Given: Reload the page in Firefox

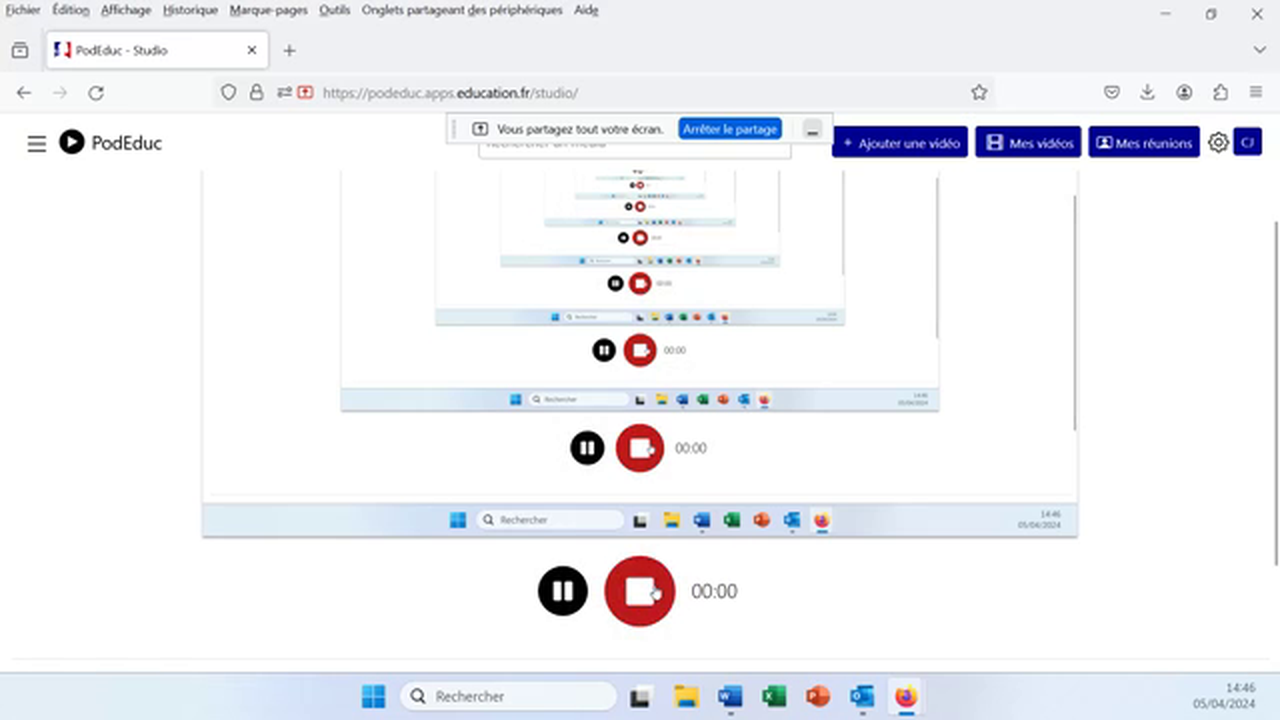Looking at the screenshot, I should (96, 92).
